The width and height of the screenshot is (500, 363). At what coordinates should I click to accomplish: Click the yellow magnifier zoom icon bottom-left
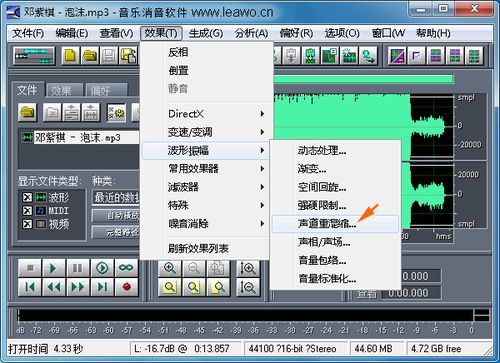point(170,287)
